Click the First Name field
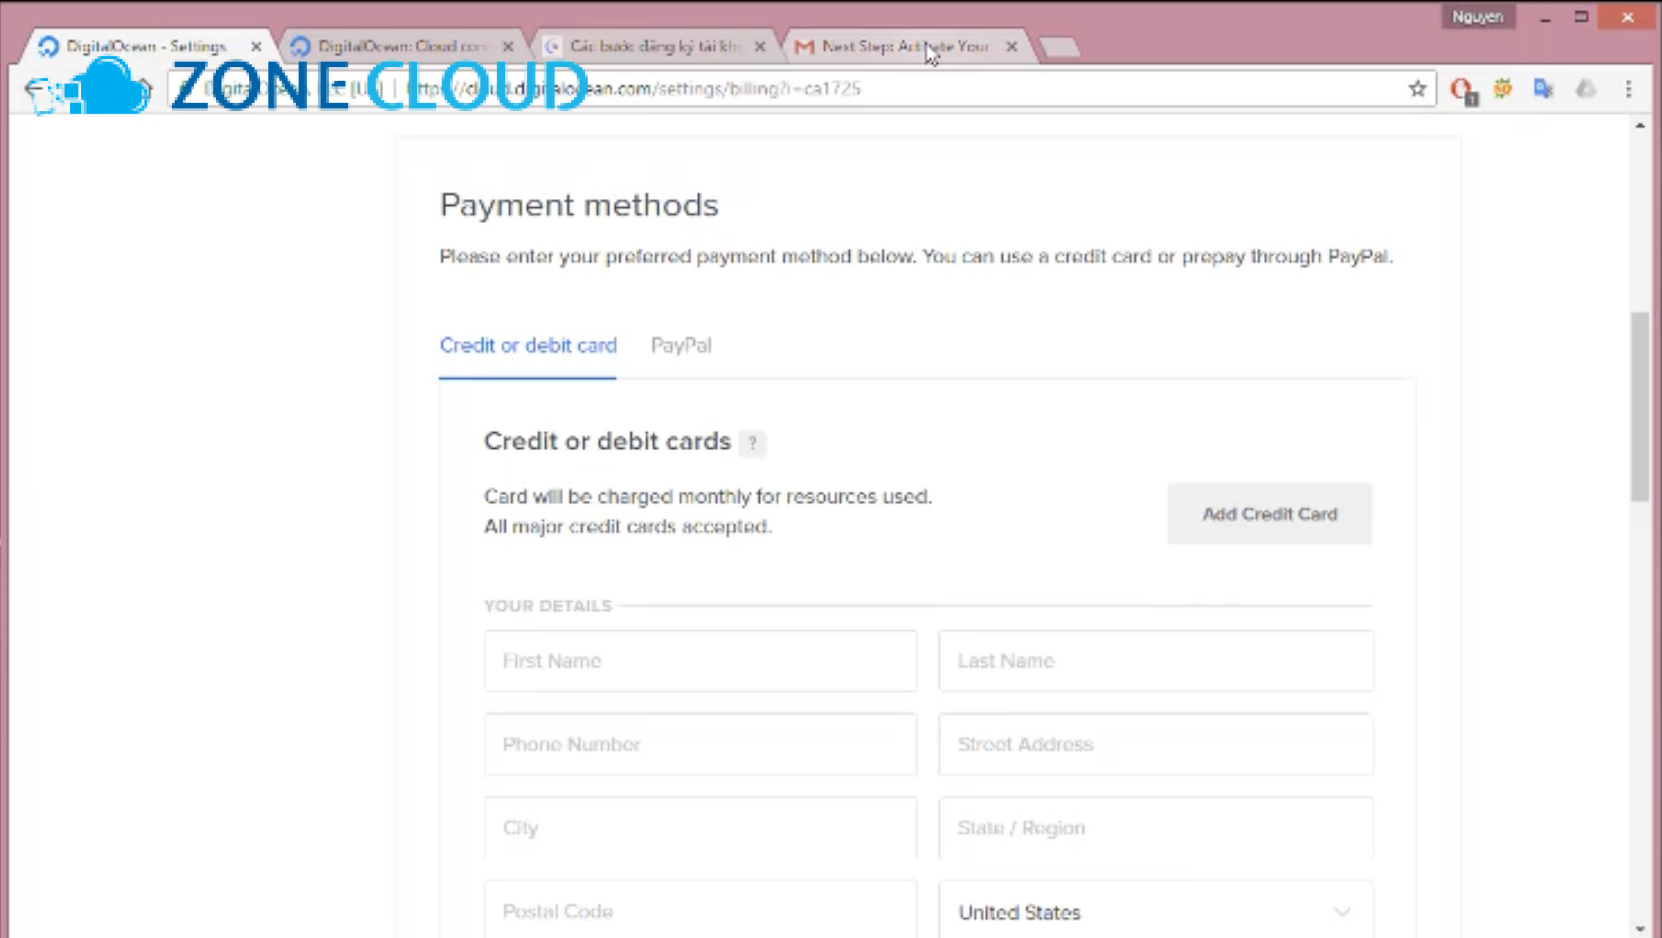Screen dimensions: 1662x938 tap(700, 661)
